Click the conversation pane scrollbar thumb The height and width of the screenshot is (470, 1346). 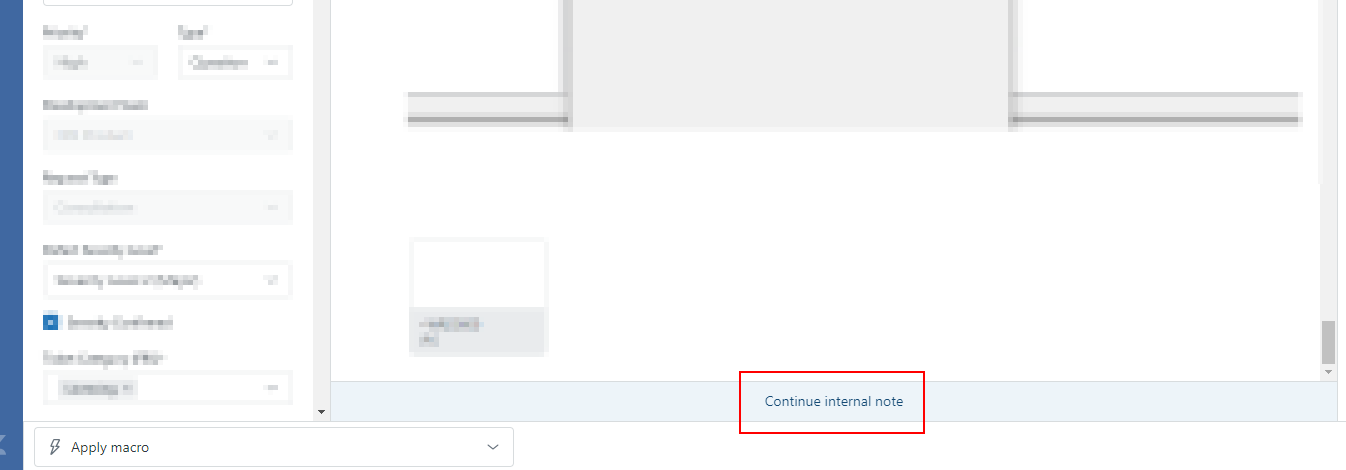coord(1328,343)
